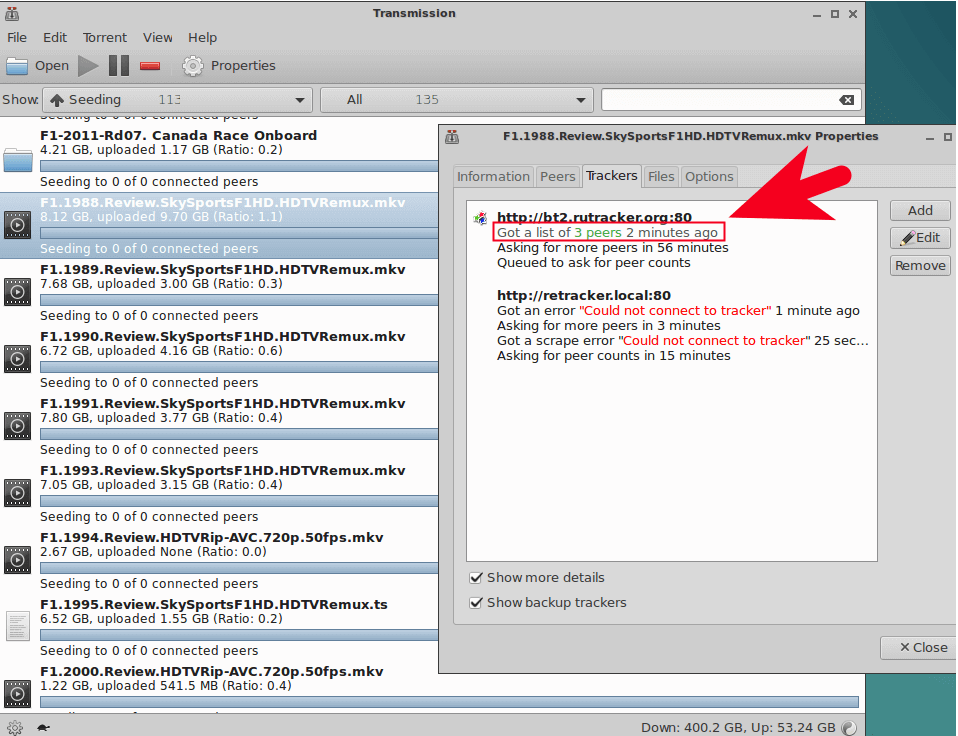Minimize the Properties dialog window
This screenshot has height=736, width=958.
point(929,137)
